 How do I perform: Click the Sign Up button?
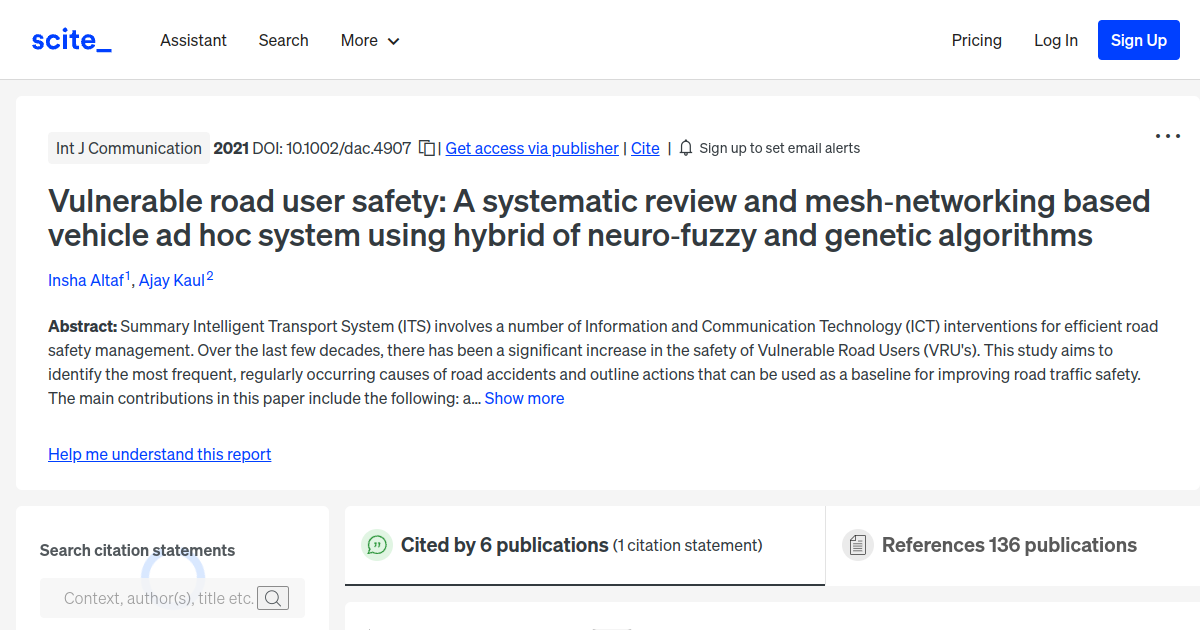[1138, 40]
